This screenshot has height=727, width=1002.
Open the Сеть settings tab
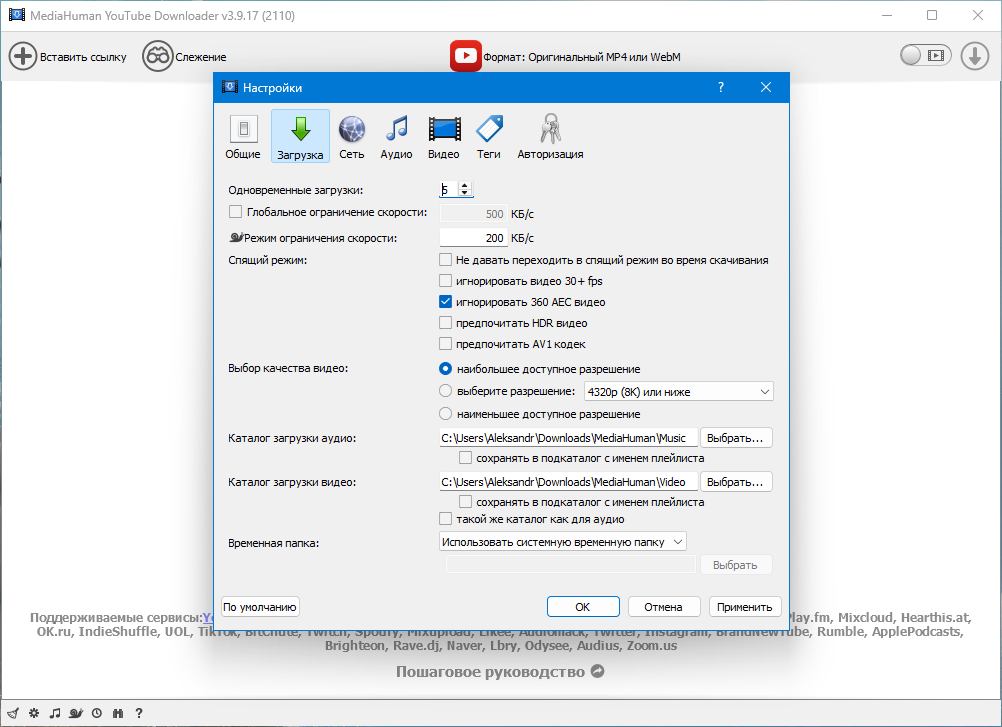coord(351,137)
